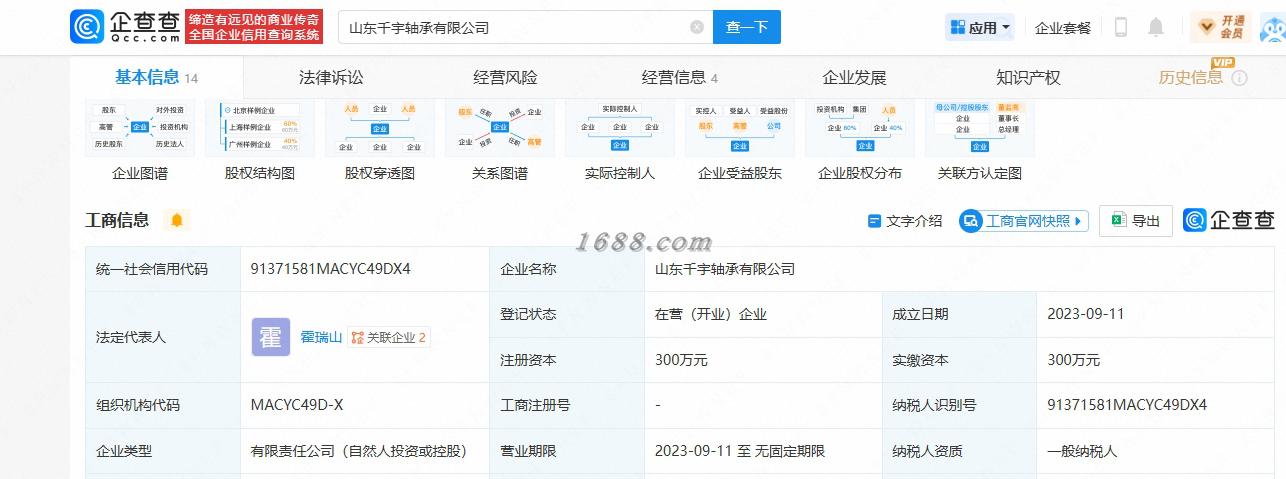Open the 文字介绍 link
This screenshot has height=479, width=1286.
click(x=905, y=221)
